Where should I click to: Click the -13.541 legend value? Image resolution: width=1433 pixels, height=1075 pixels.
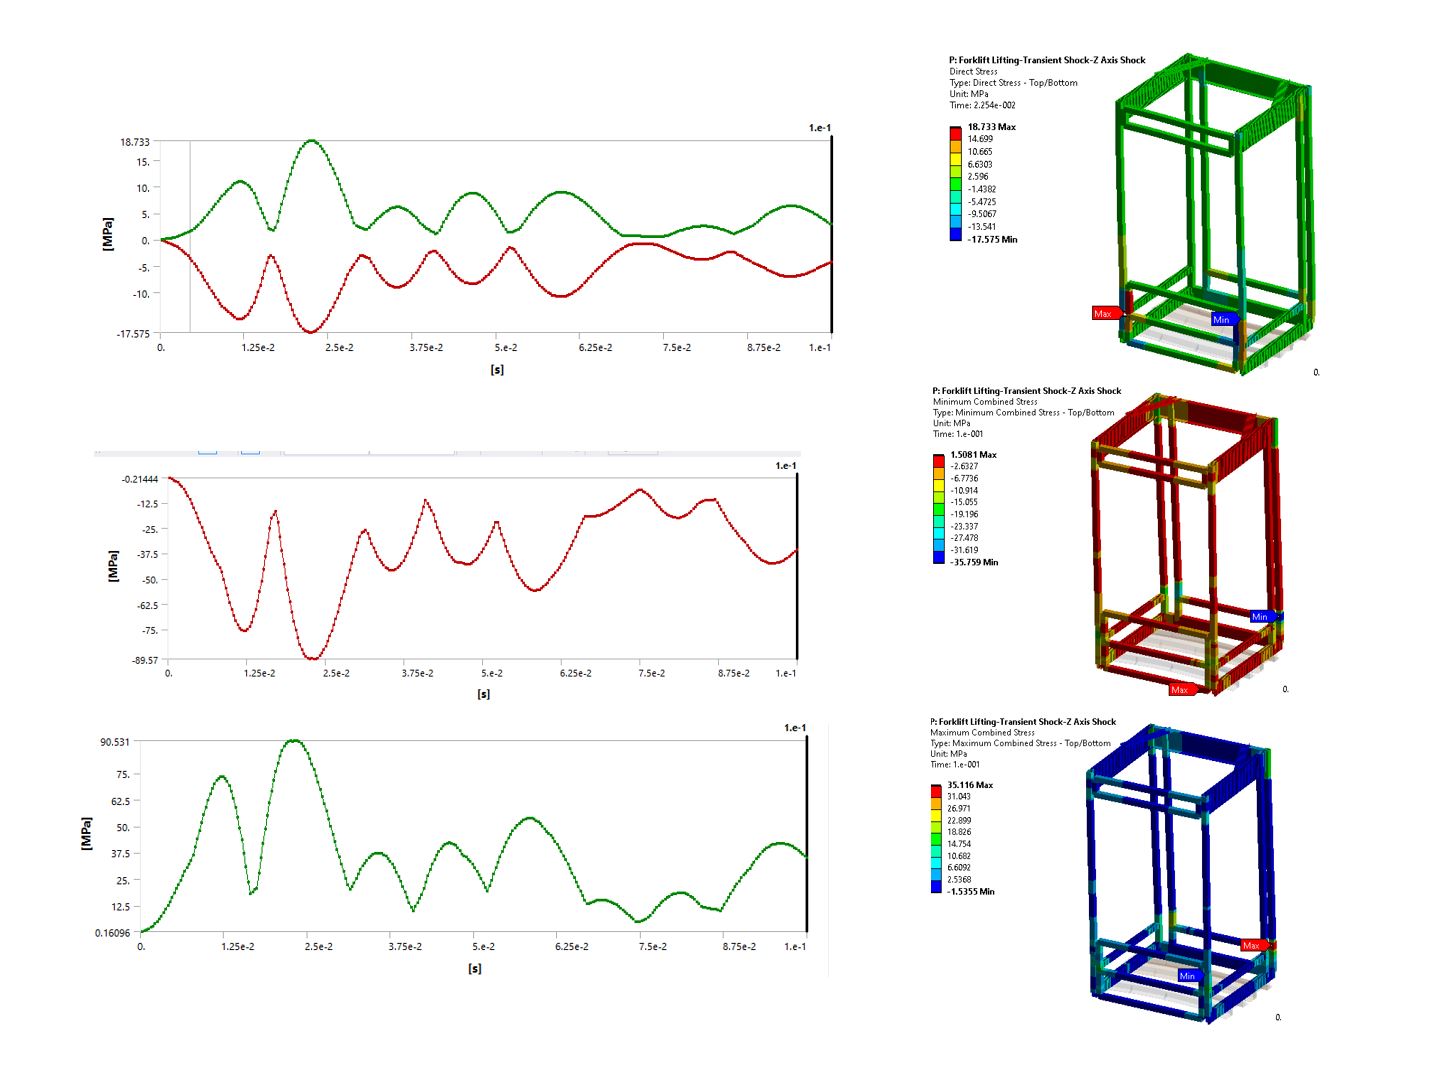982,226
